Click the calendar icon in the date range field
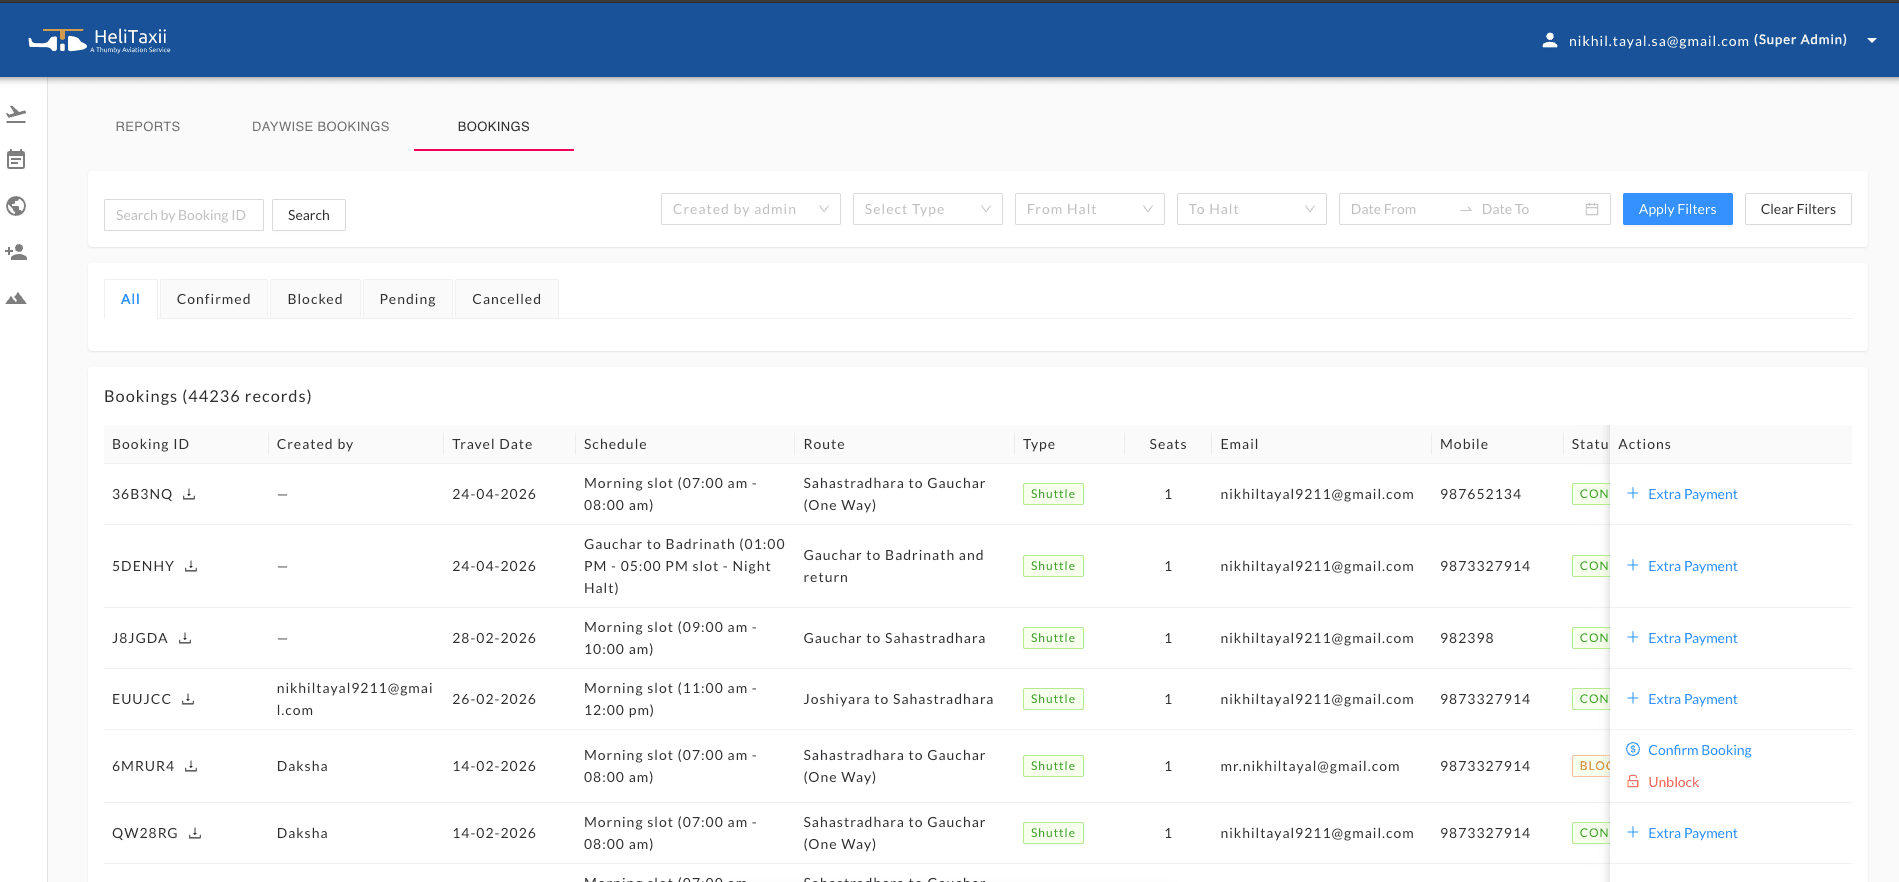 pyautogui.click(x=1592, y=209)
